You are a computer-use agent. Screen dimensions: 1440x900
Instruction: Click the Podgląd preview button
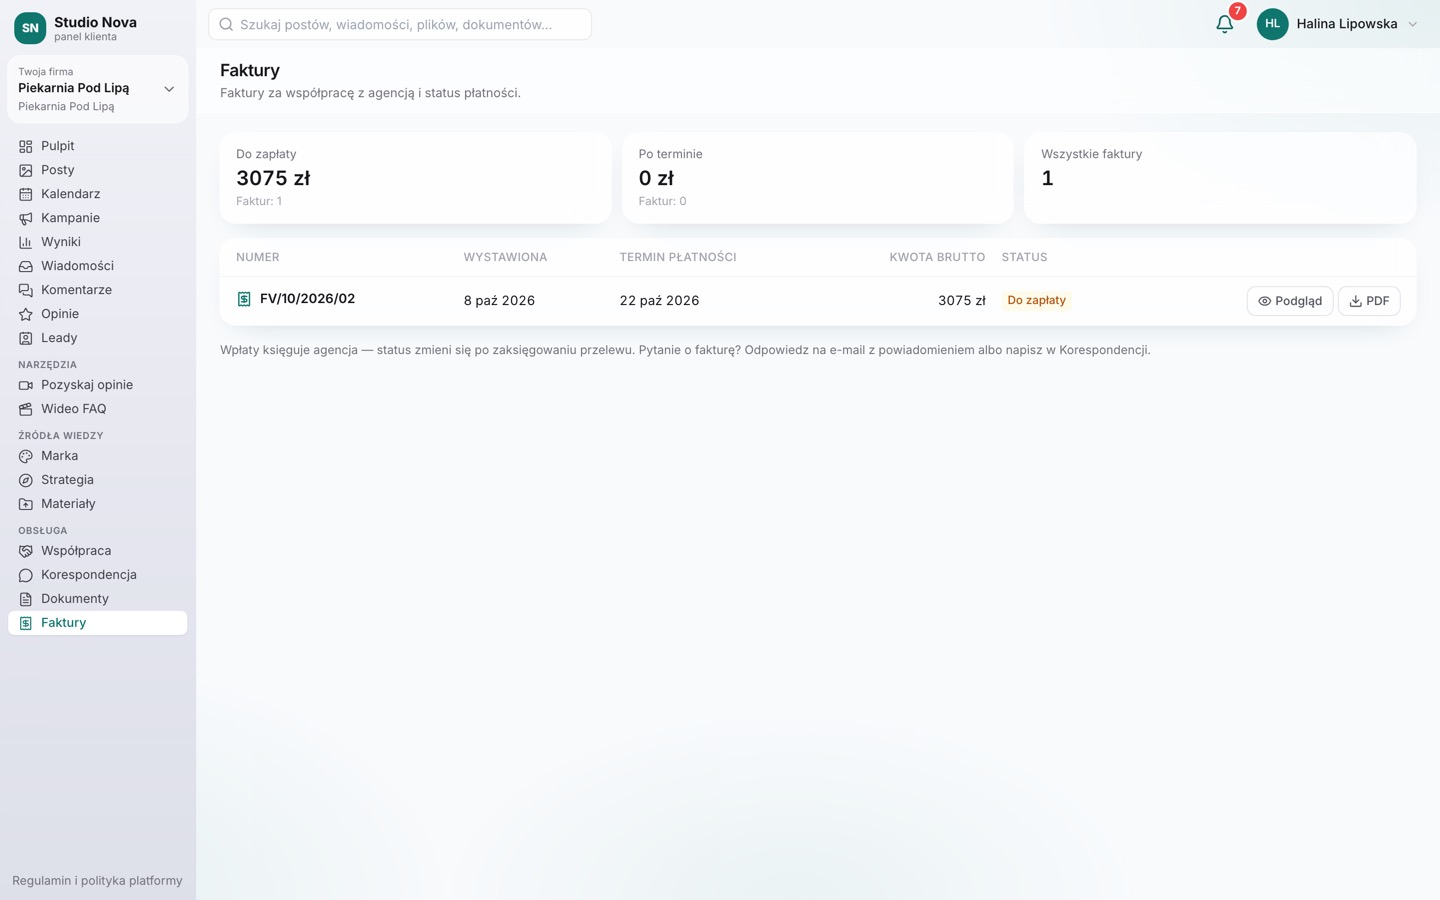pos(1290,301)
